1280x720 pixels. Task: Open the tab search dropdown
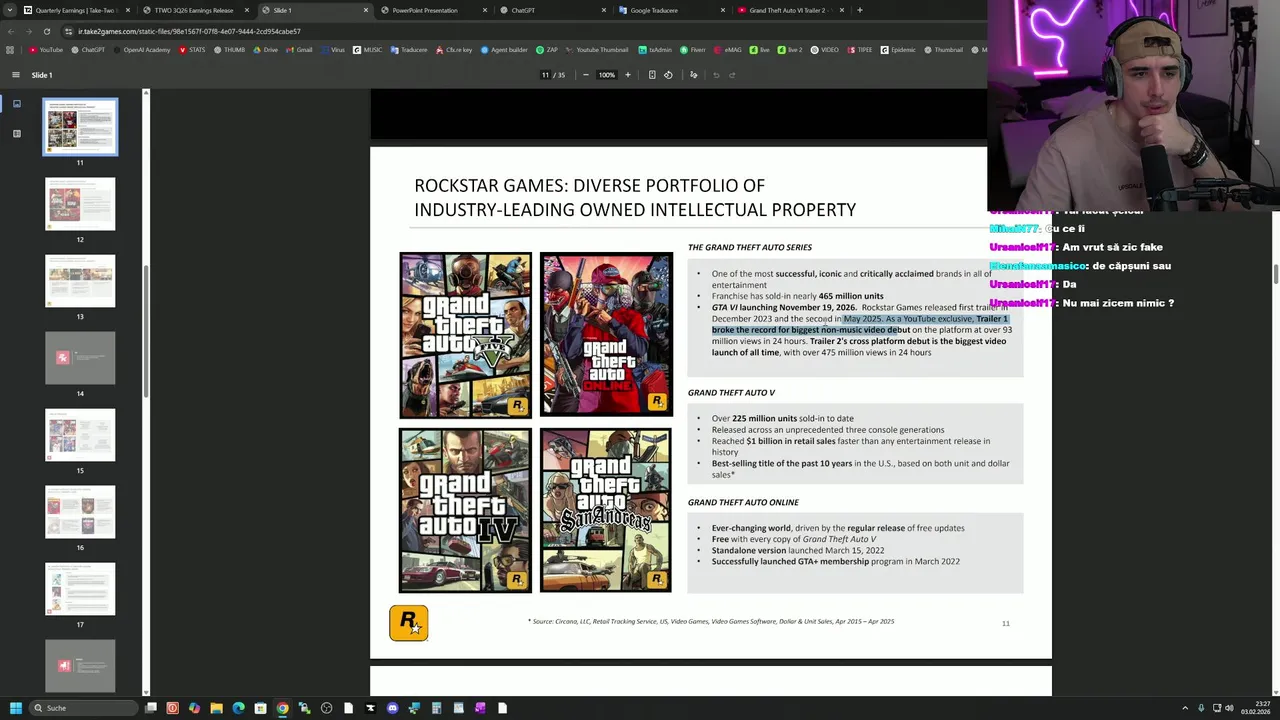tap(10, 10)
